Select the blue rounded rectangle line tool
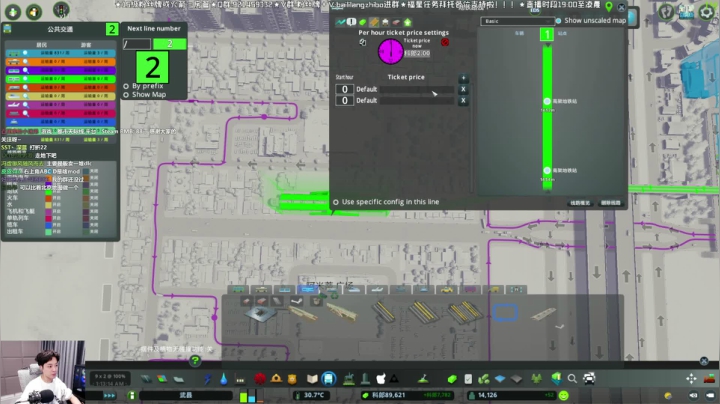 pyautogui.click(x=506, y=313)
